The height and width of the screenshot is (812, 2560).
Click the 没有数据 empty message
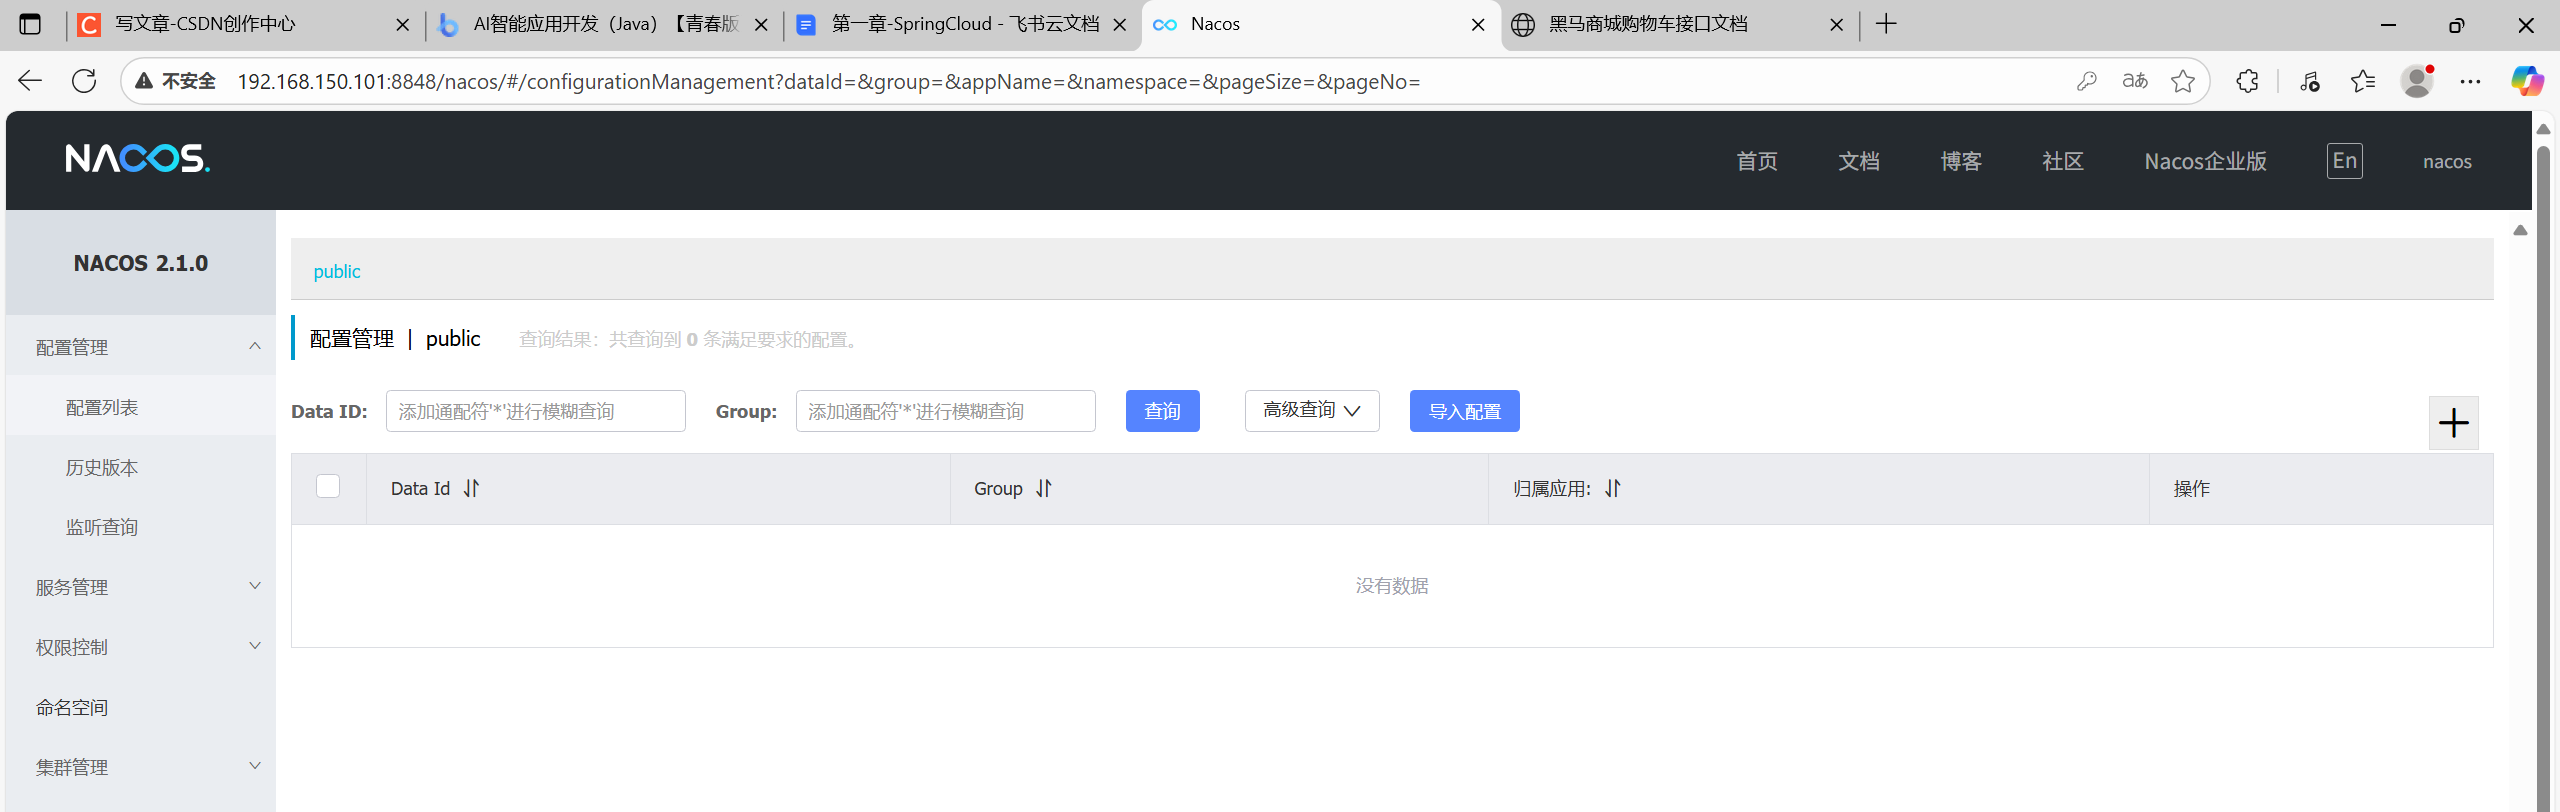click(1392, 586)
